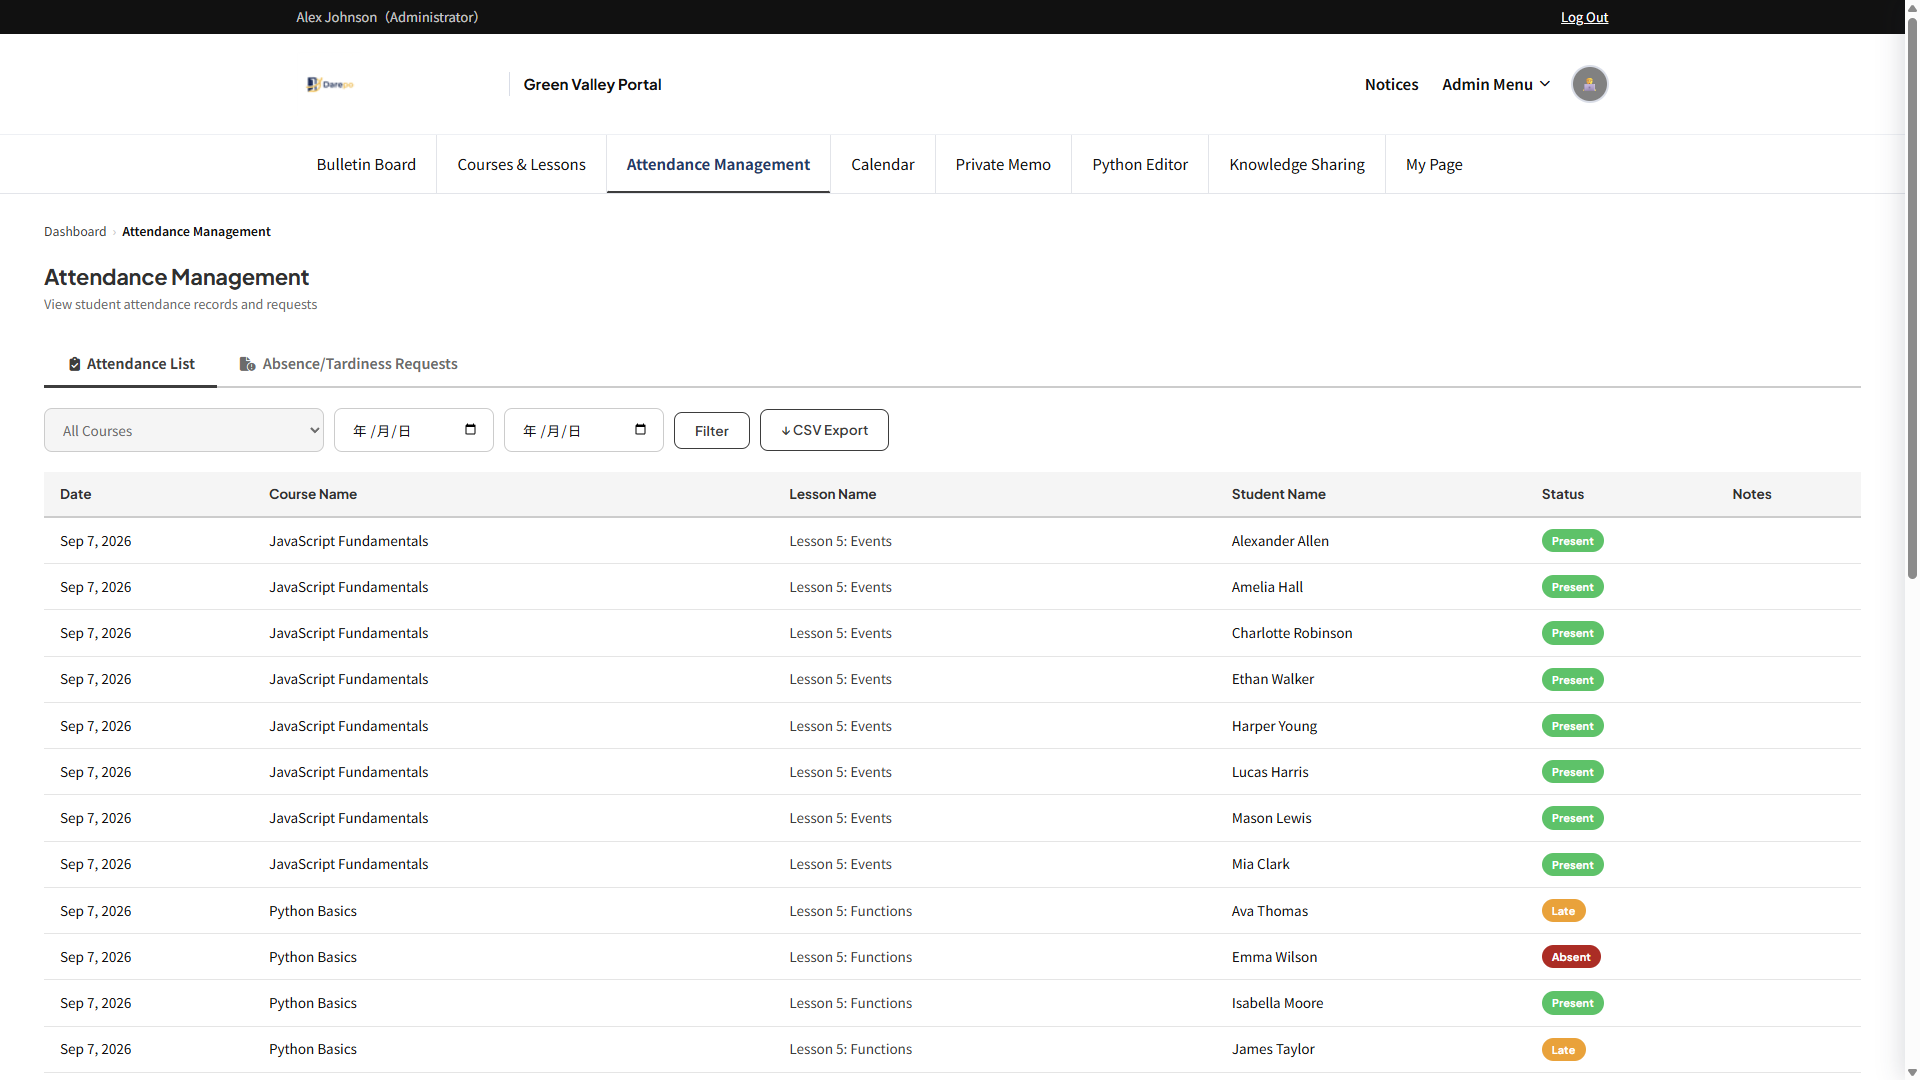Click the Dashboard breadcrumb link
This screenshot has width=1920, height=1080.
pyautogui.click(x=75, y=231)
